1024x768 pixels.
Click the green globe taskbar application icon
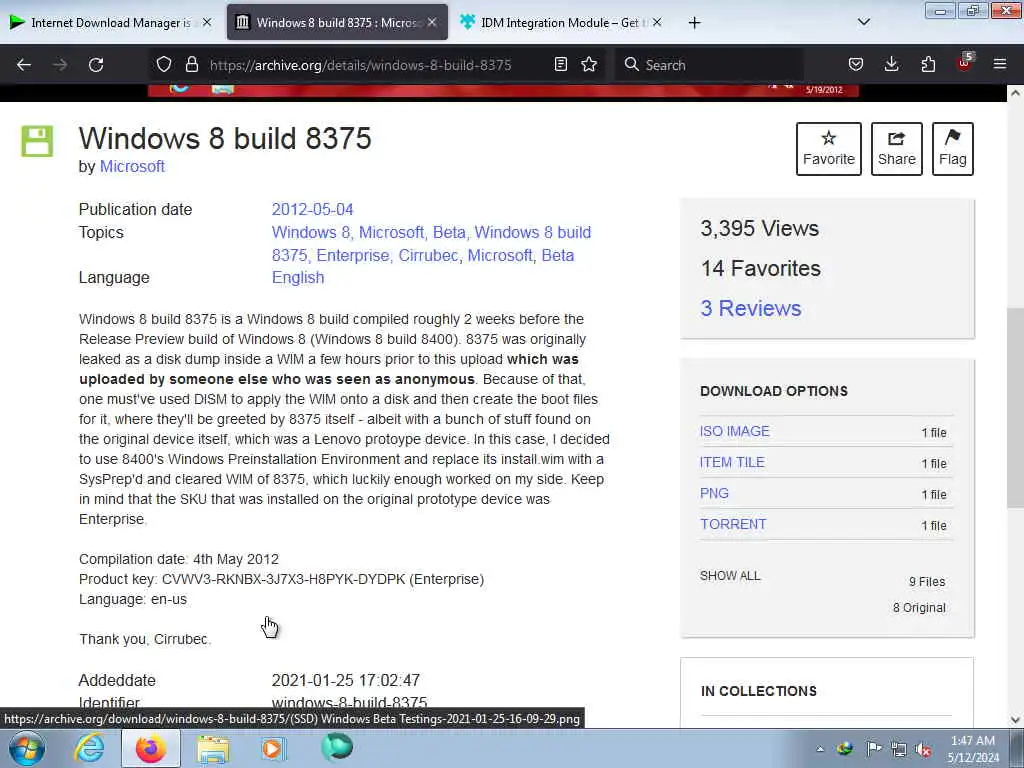click(337, 748)
